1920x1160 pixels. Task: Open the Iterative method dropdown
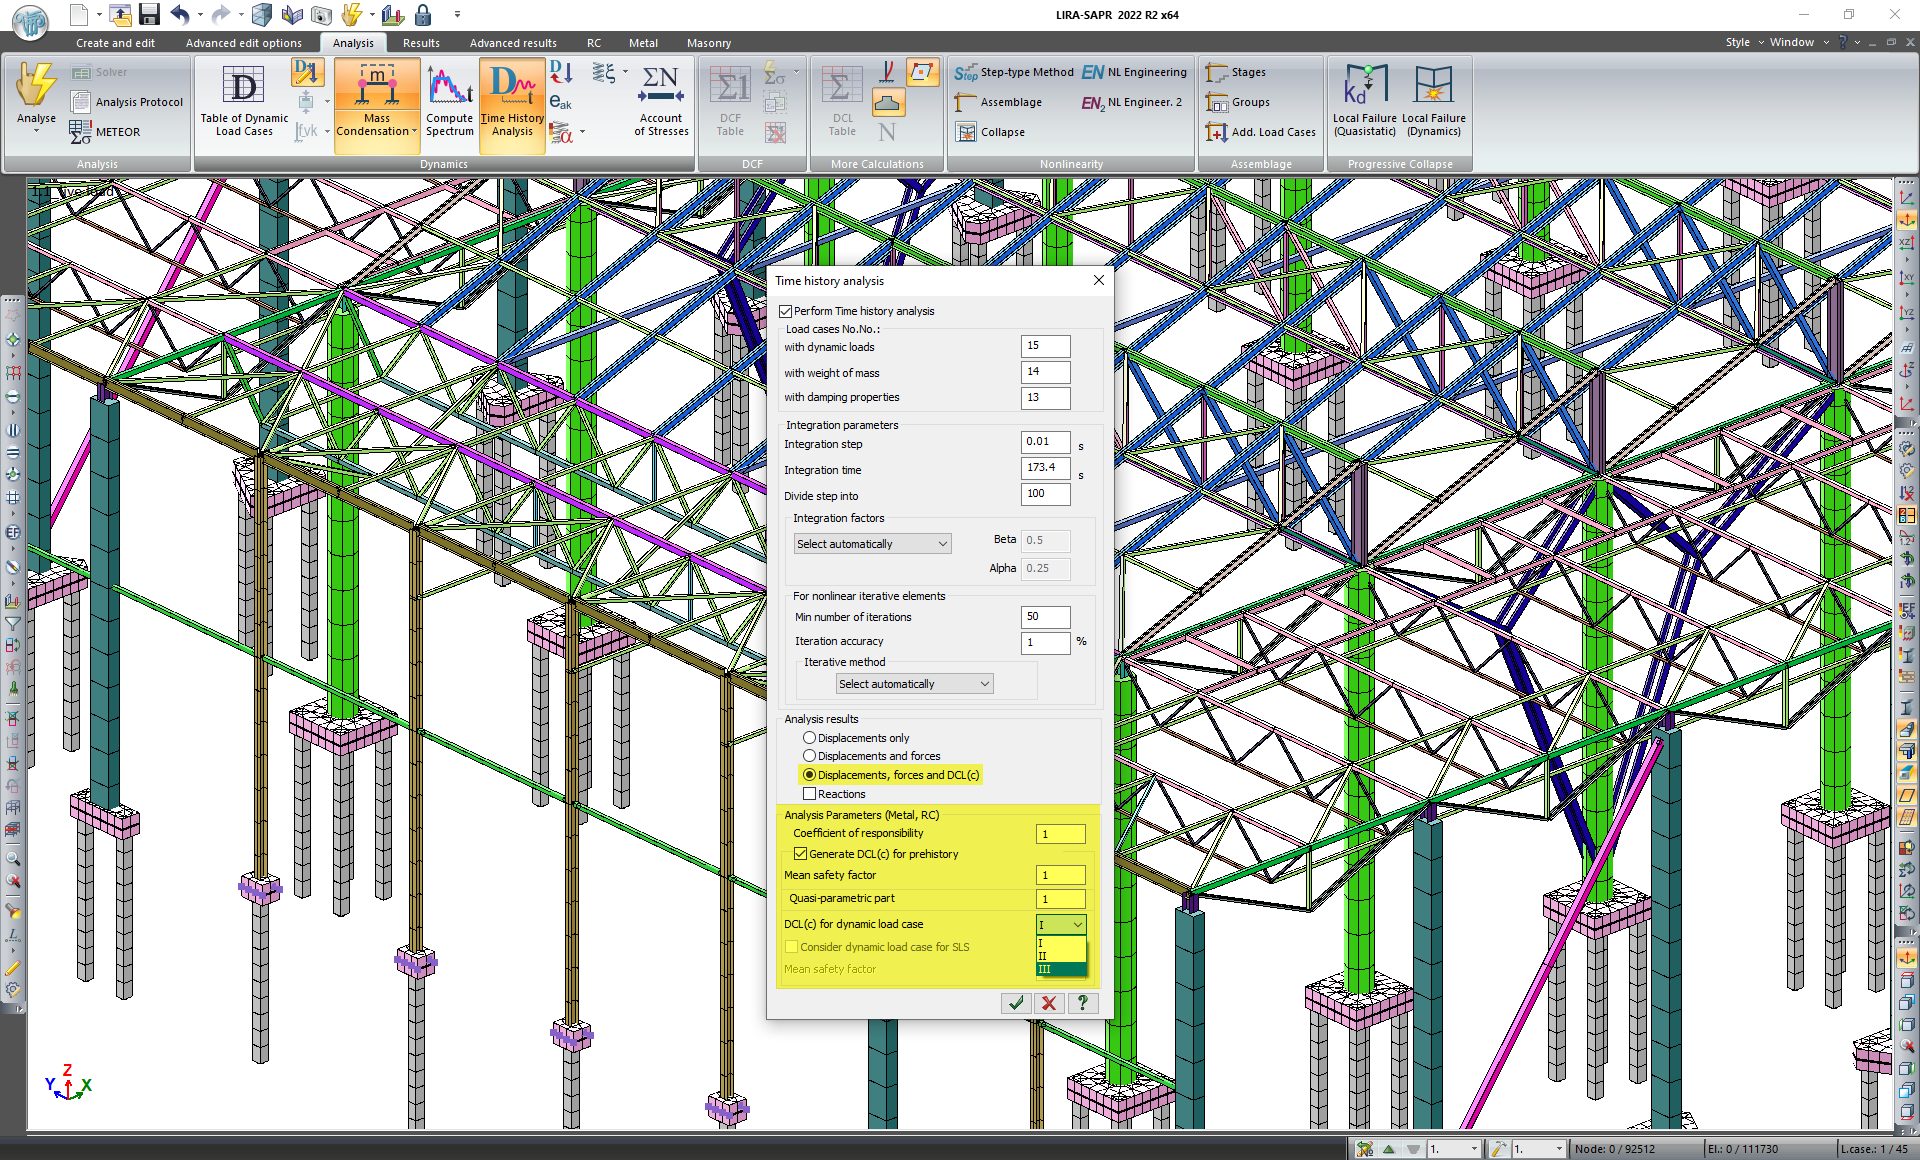coord(914,684)
